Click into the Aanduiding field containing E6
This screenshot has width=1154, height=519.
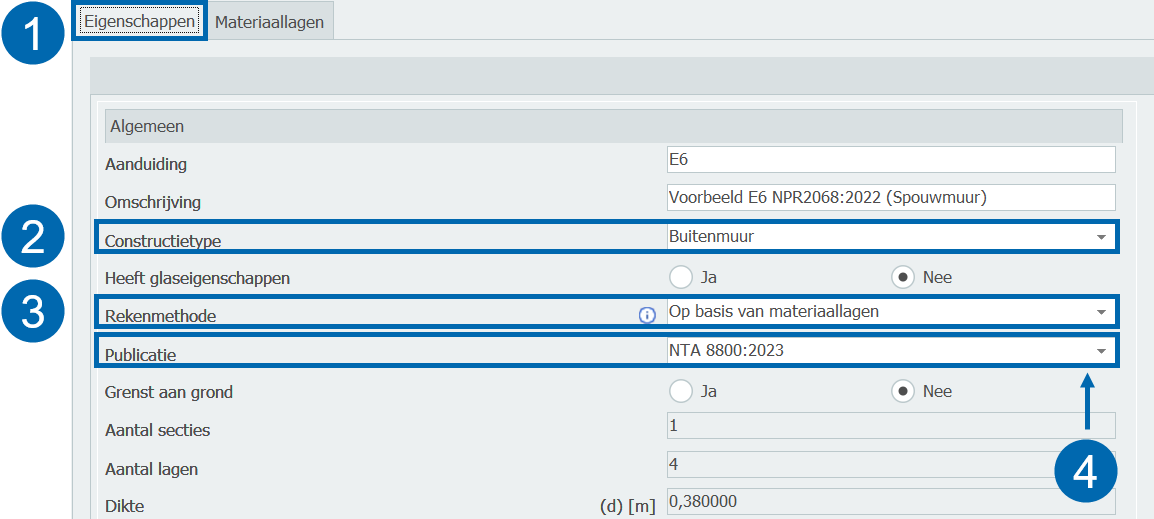[890, 160]
